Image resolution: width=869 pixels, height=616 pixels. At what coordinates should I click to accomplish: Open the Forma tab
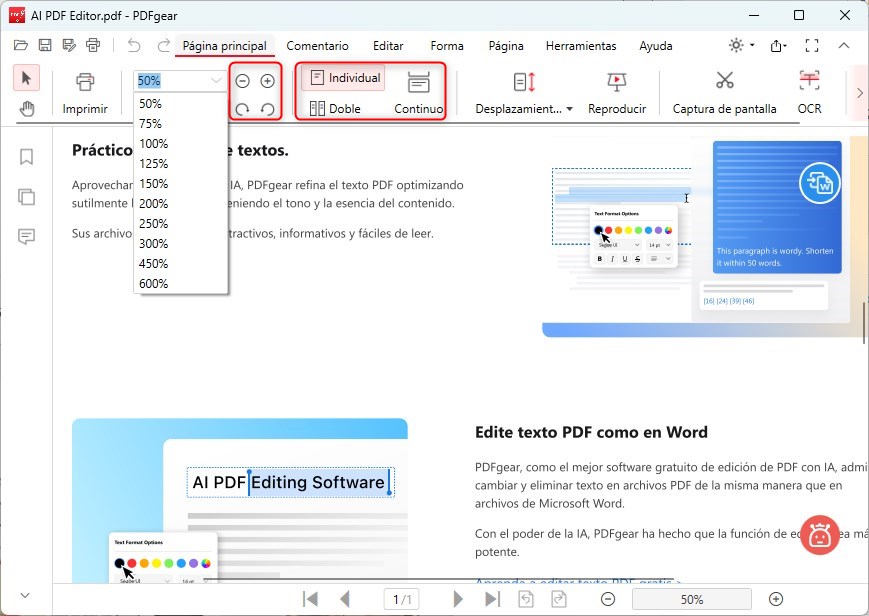(x=447, y=45)
